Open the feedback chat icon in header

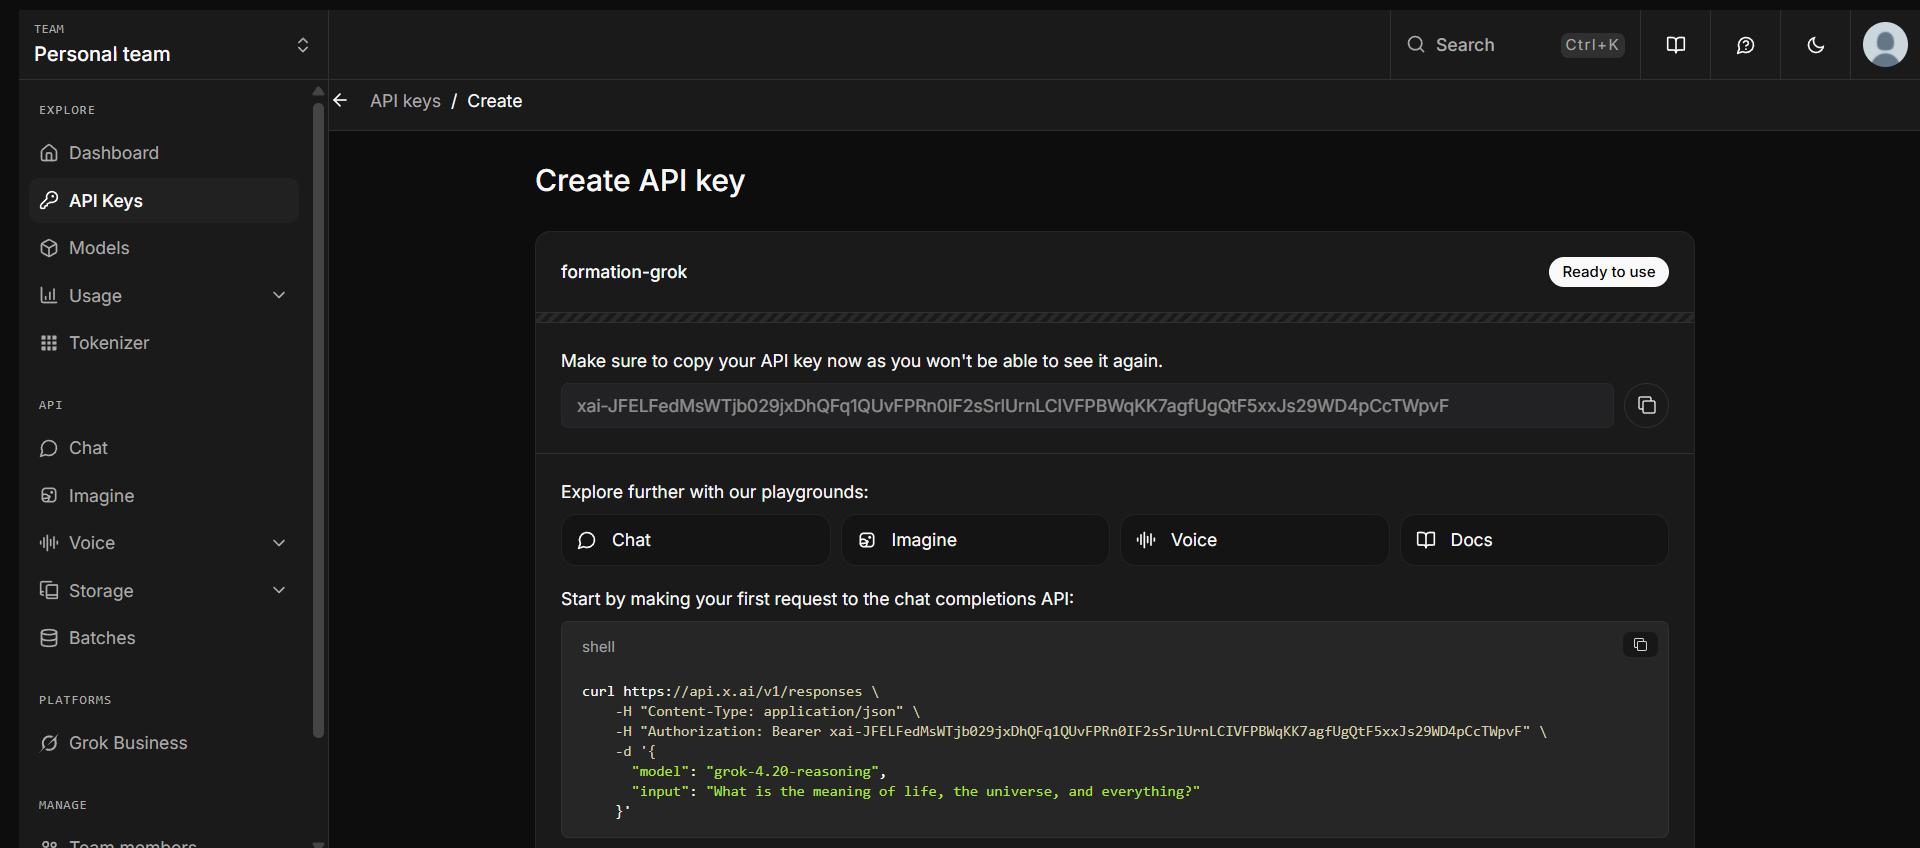click(1745, 45)
